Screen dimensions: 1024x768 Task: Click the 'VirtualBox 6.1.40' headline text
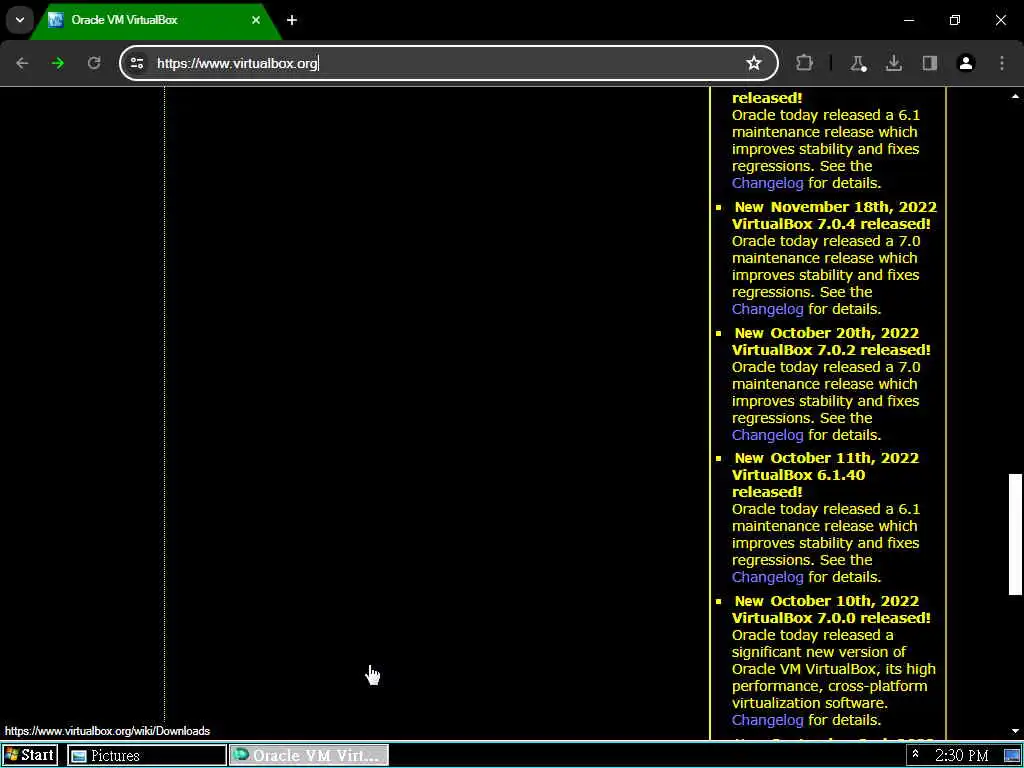tap(798, 475)
